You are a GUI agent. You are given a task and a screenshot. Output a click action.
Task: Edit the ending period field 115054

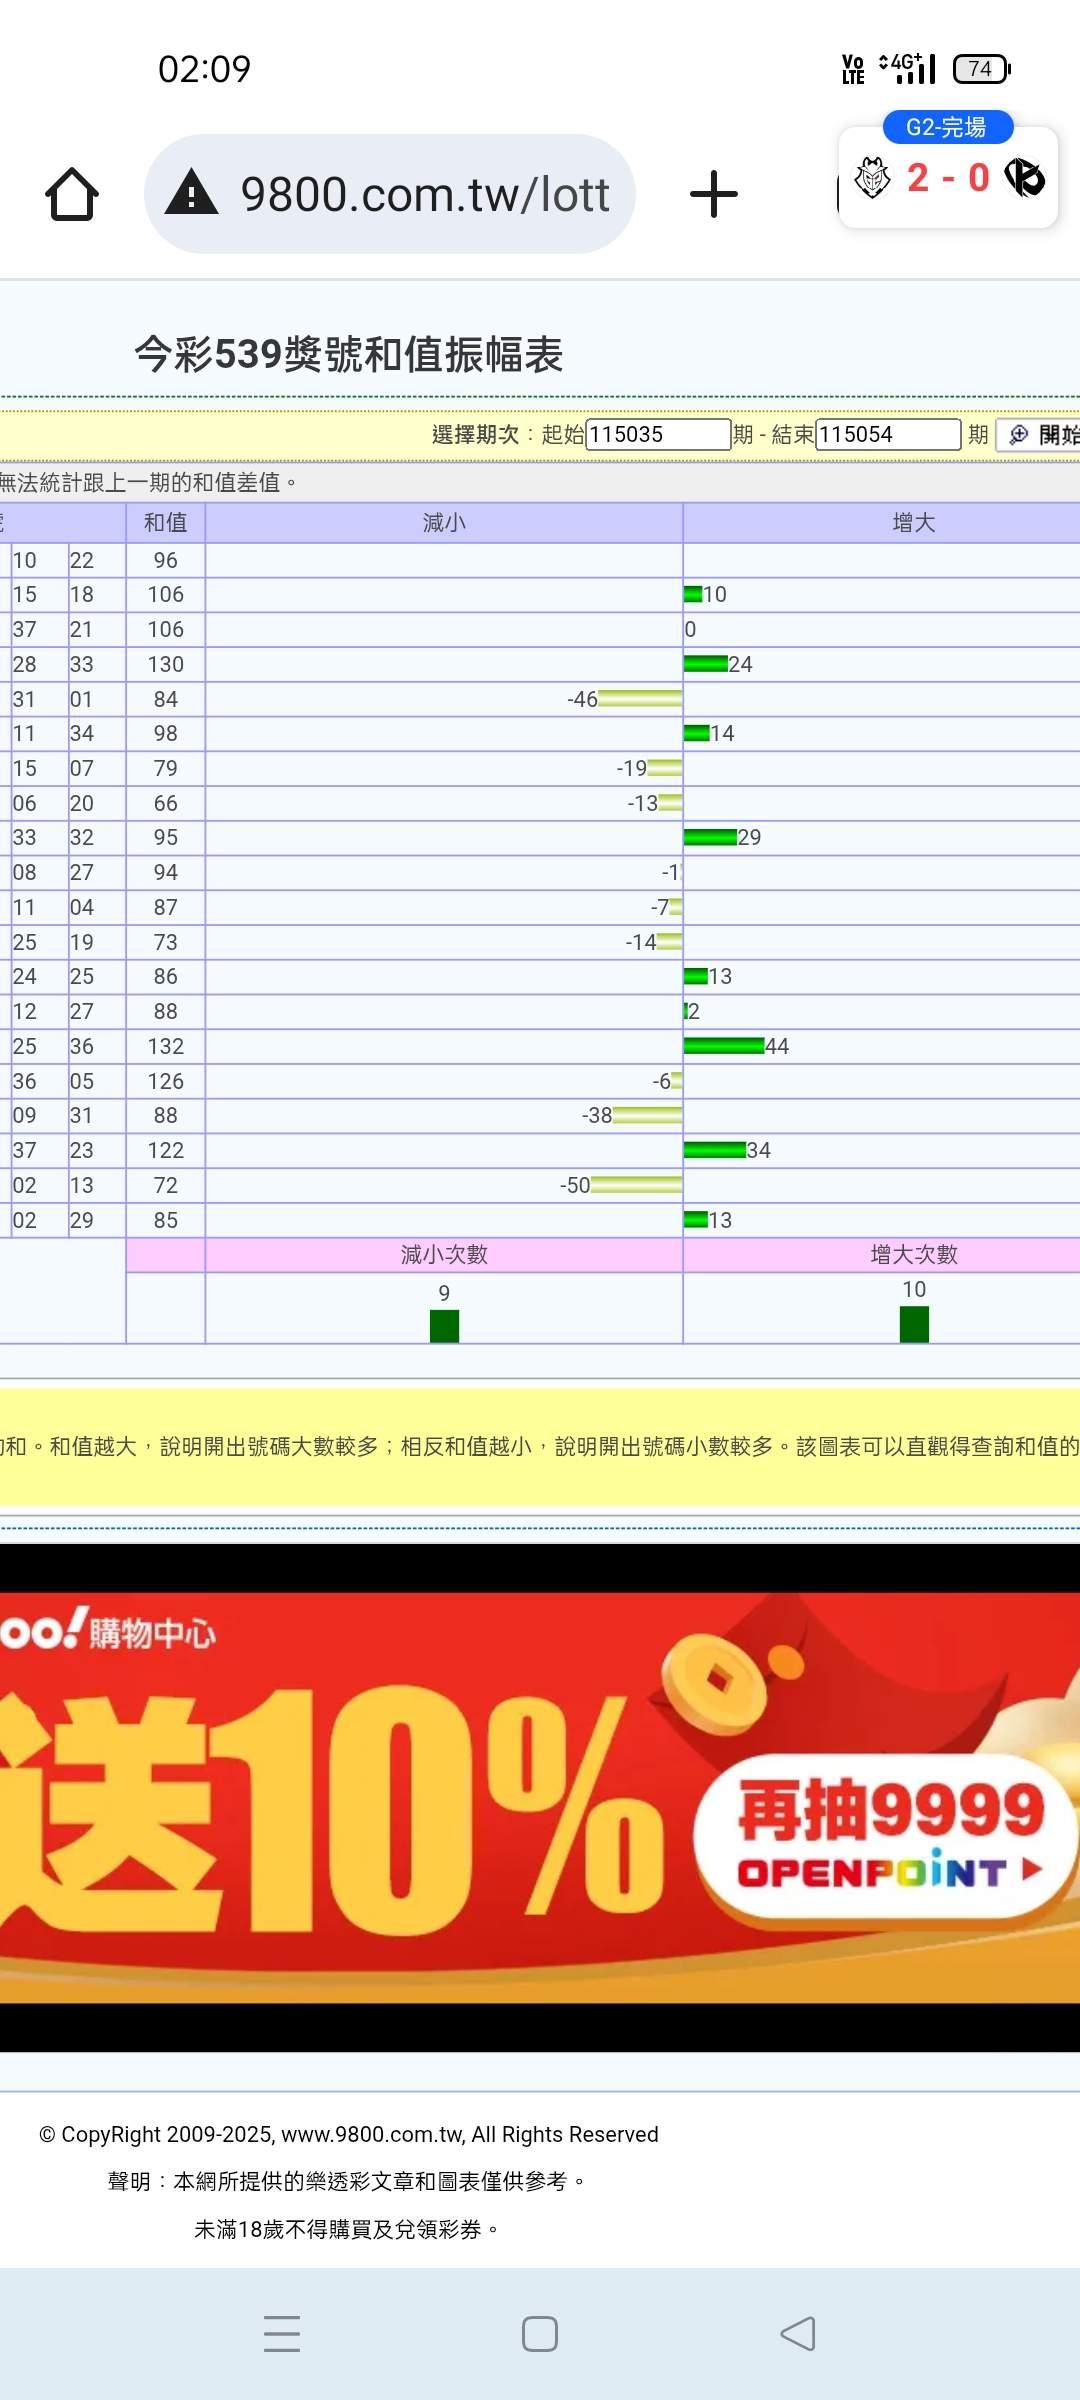click(x=887, y=434)
